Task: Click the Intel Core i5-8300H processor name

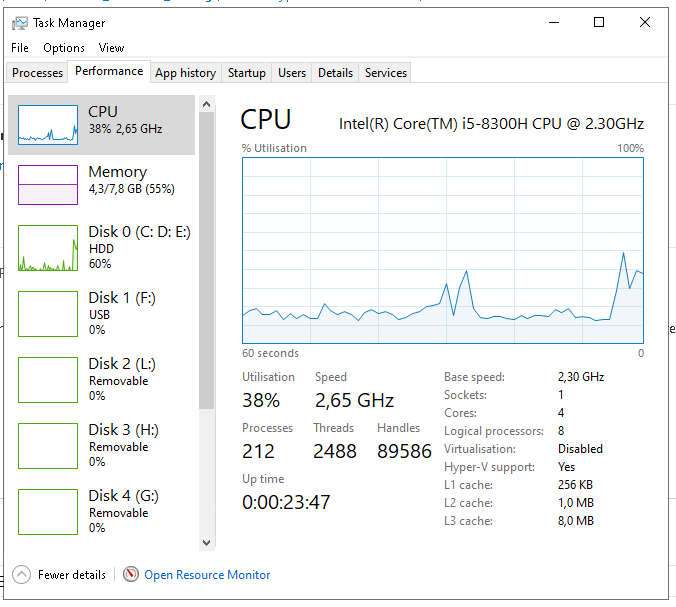Action: tap(491, 124)
